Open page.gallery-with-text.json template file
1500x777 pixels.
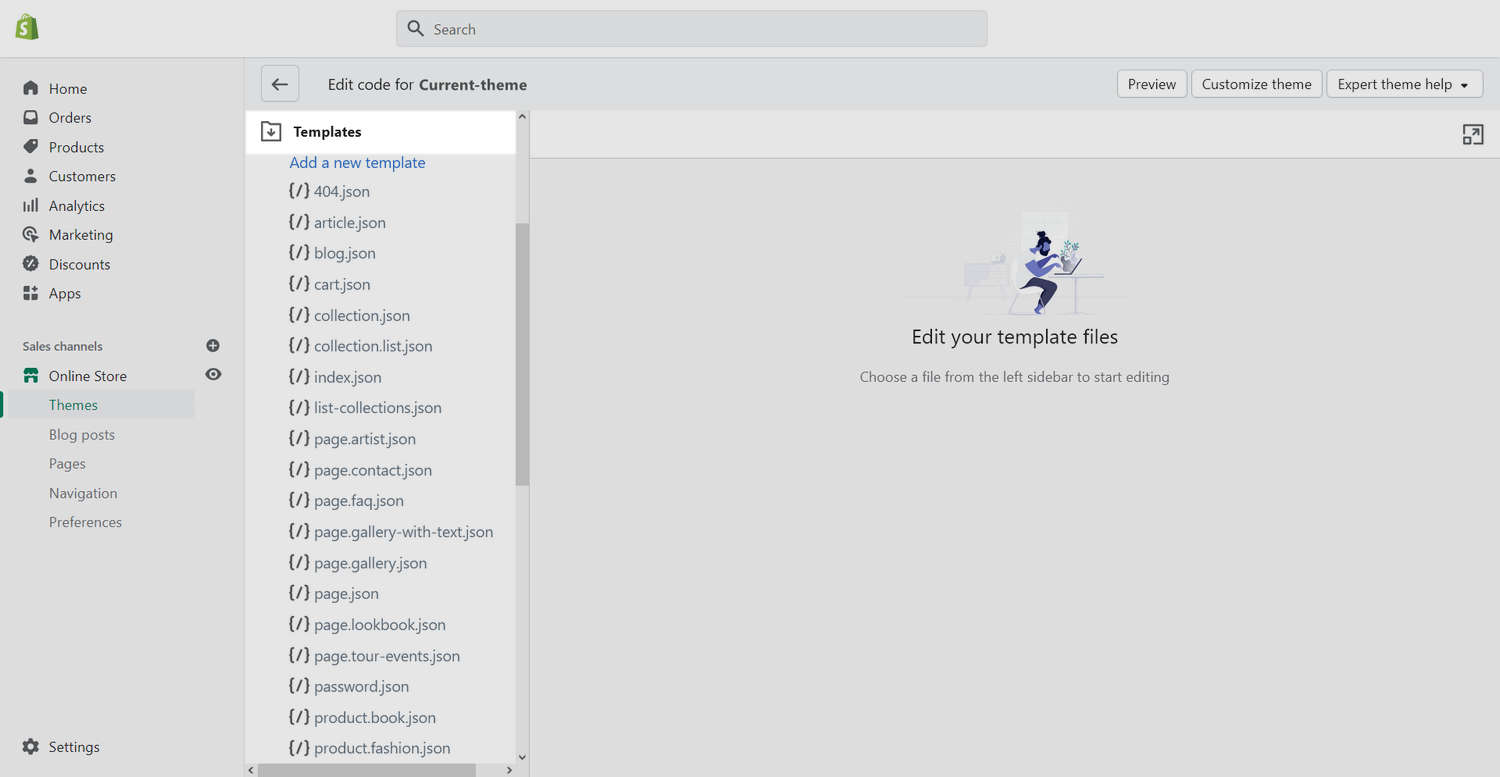404,532
